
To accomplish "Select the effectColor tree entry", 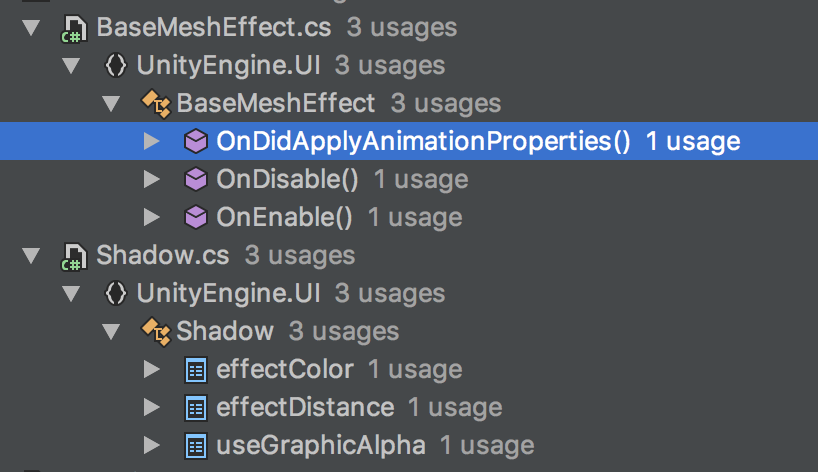I will coord(409,369).
